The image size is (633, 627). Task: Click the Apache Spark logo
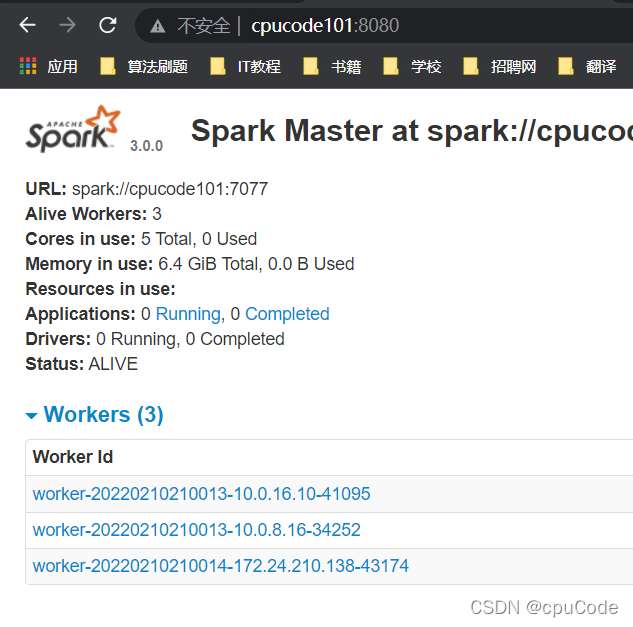pyautogui.click(x=73, y=129)
